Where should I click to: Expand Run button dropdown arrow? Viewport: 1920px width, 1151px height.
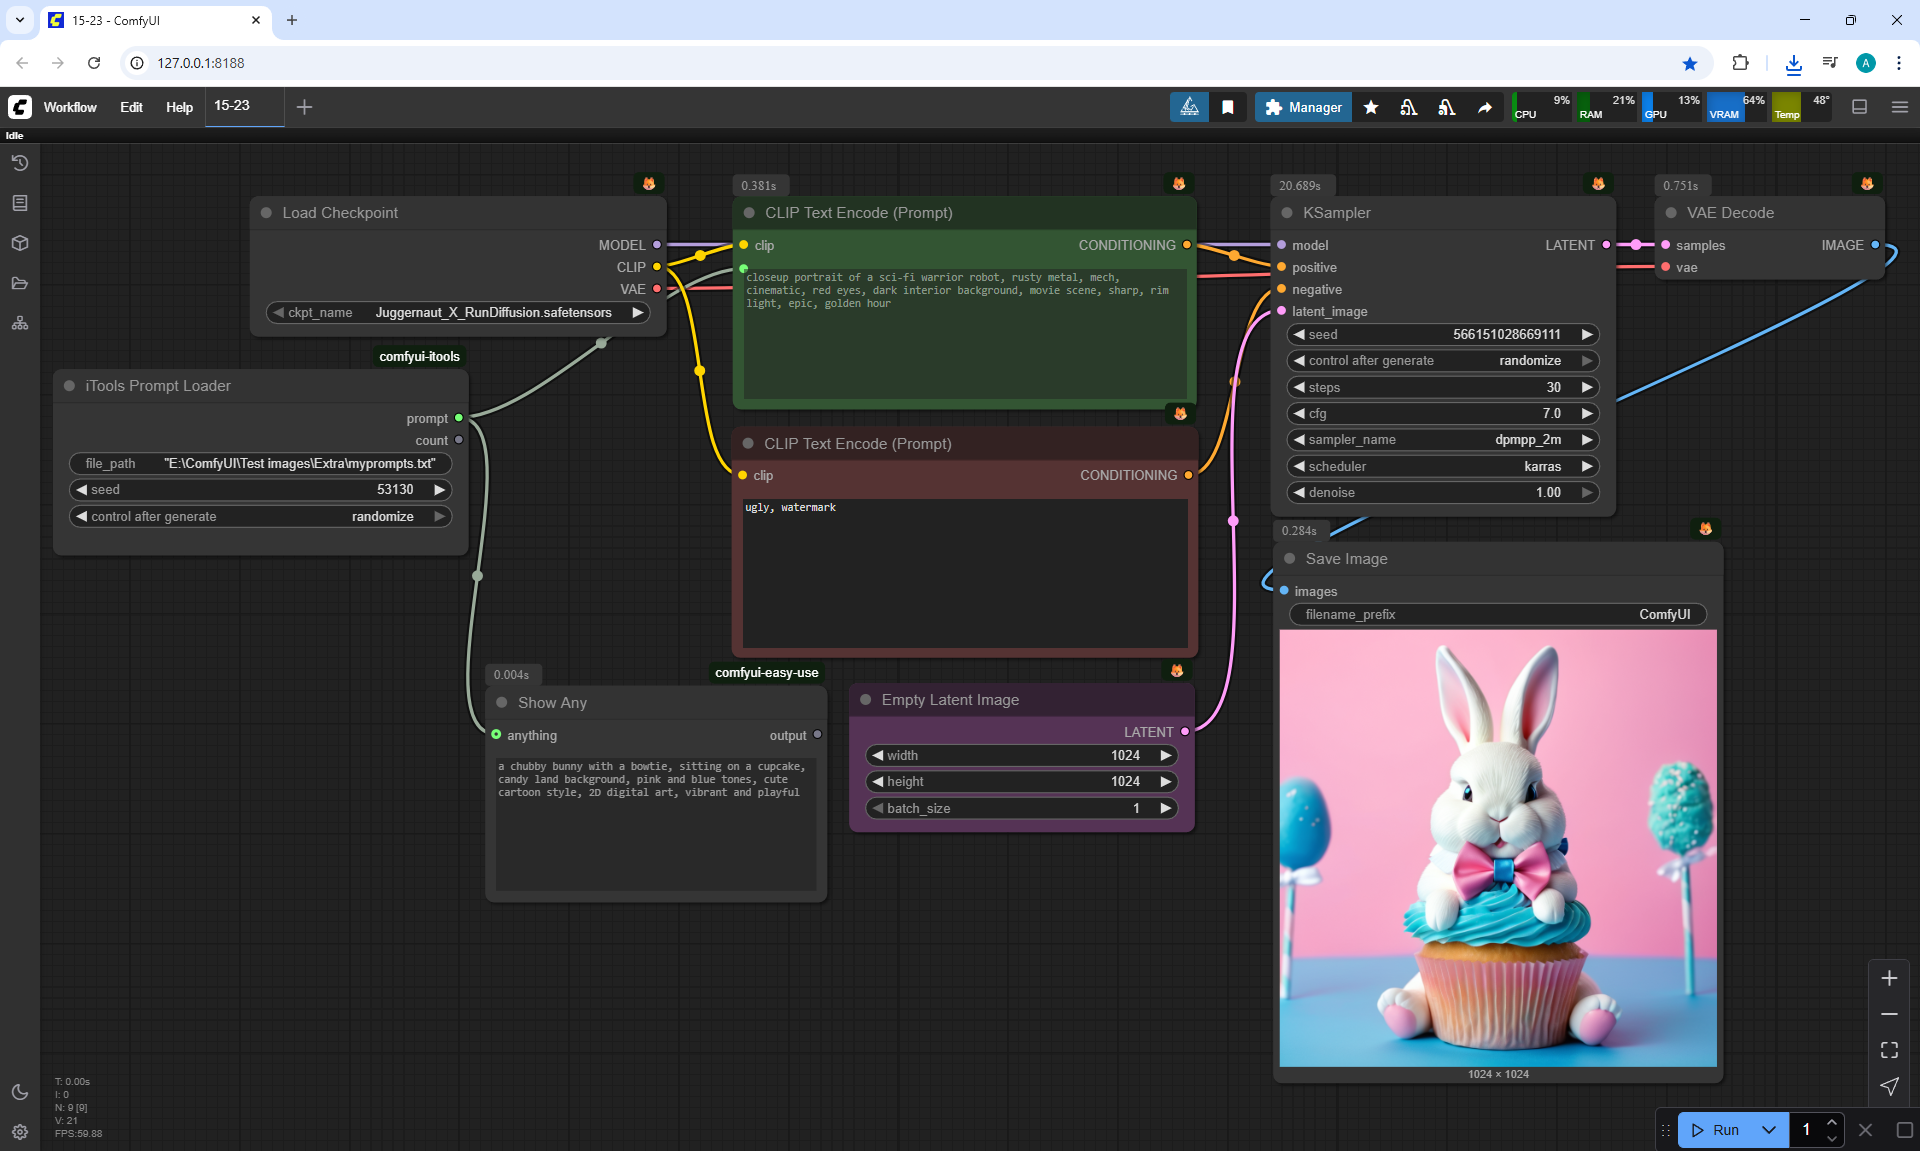(1768, 1130)
